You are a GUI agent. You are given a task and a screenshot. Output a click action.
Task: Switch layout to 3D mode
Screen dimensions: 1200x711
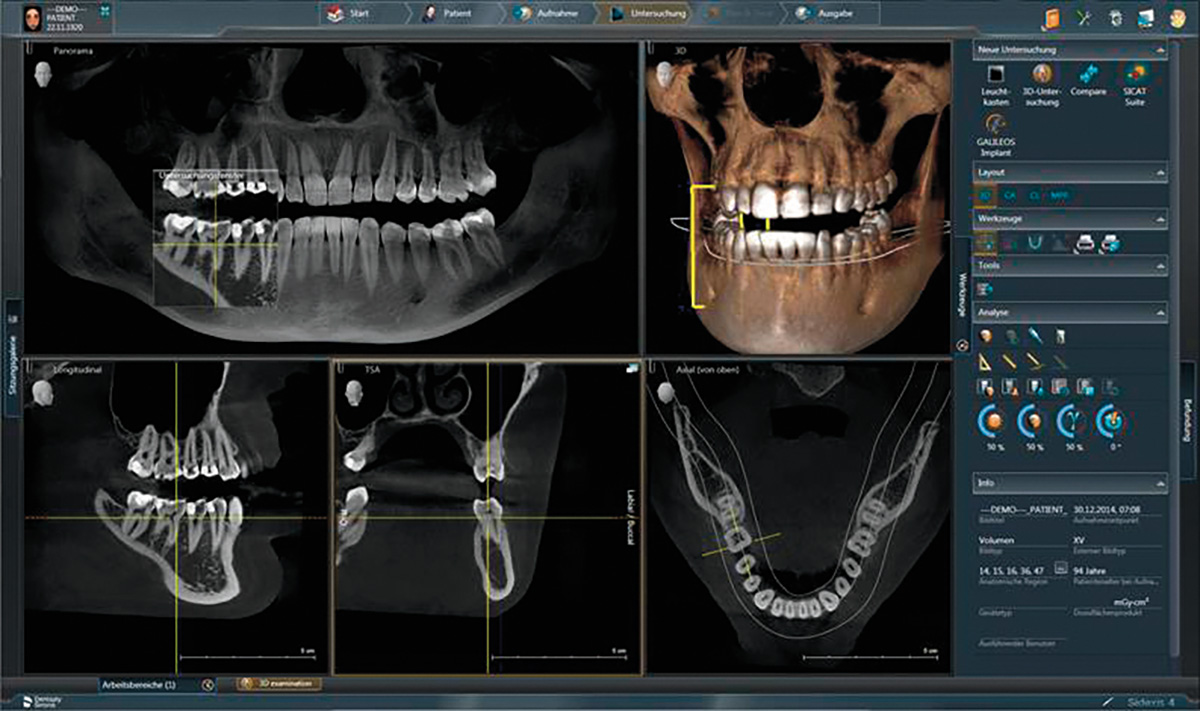click(x=985, y=195)
